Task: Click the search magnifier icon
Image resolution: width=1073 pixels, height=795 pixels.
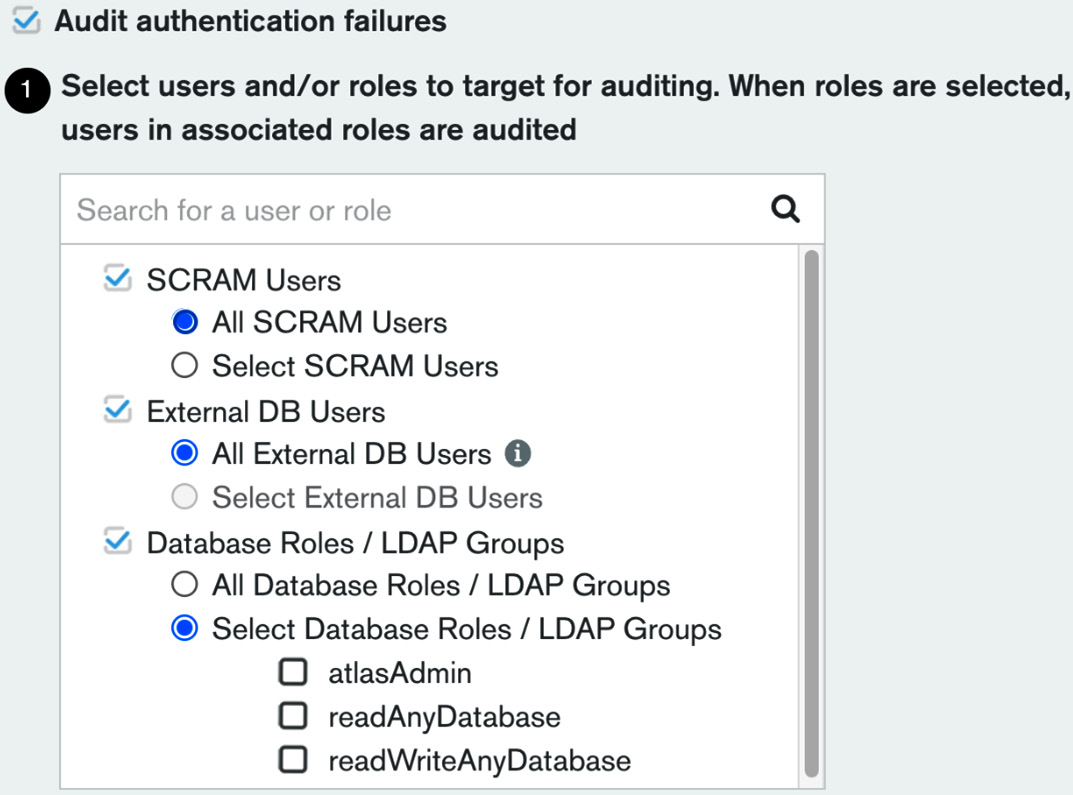Action: click(x=785, y=209)
